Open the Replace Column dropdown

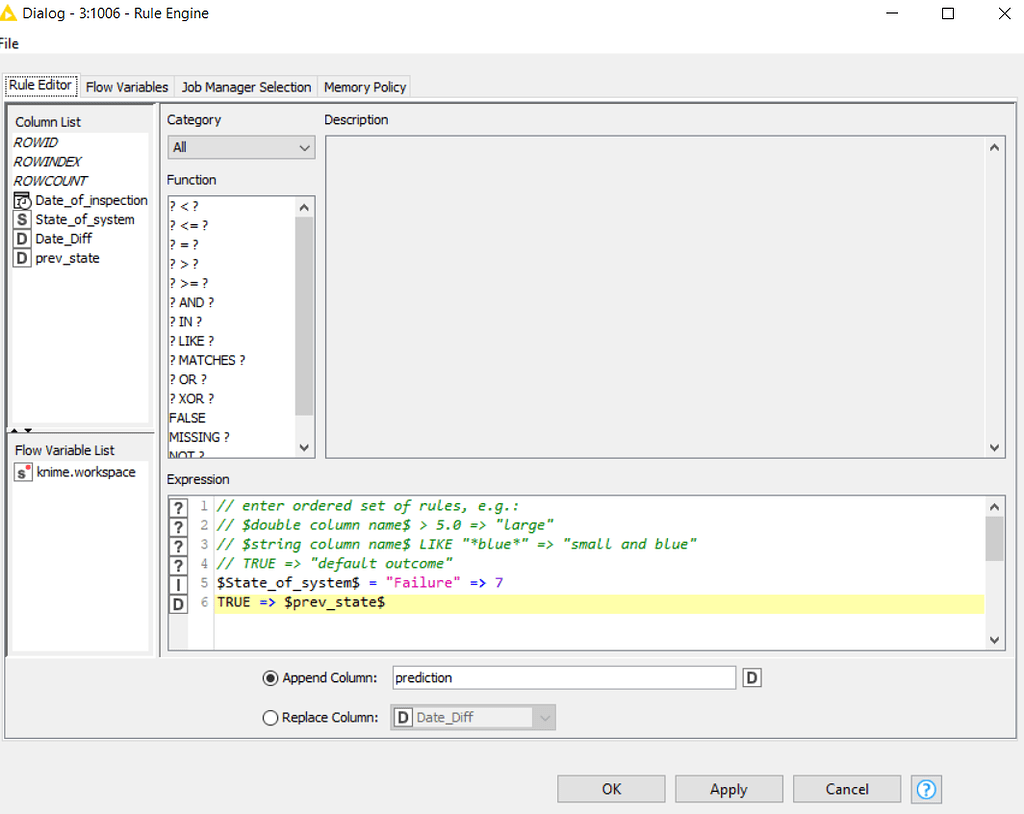click(543, 717)
